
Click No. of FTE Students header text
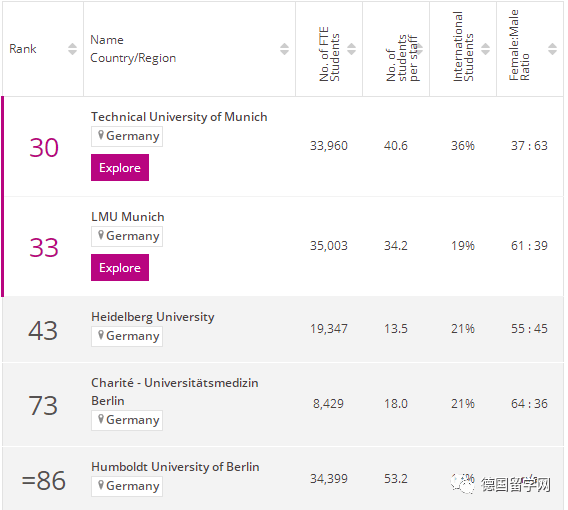click(329, 54)
